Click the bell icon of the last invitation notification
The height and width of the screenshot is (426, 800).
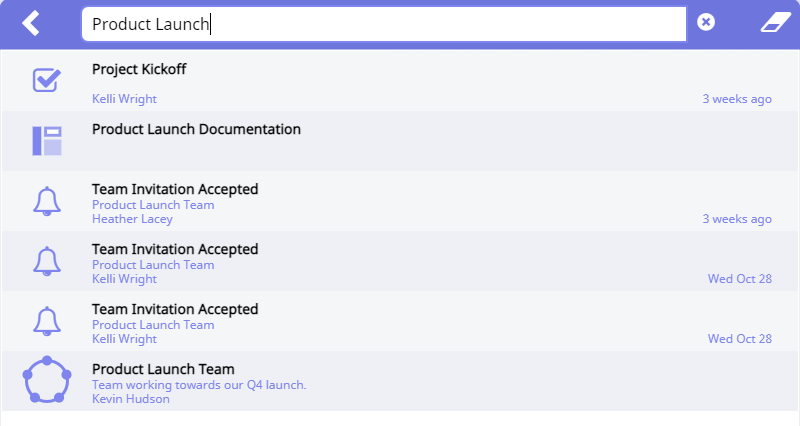[46, 321]
